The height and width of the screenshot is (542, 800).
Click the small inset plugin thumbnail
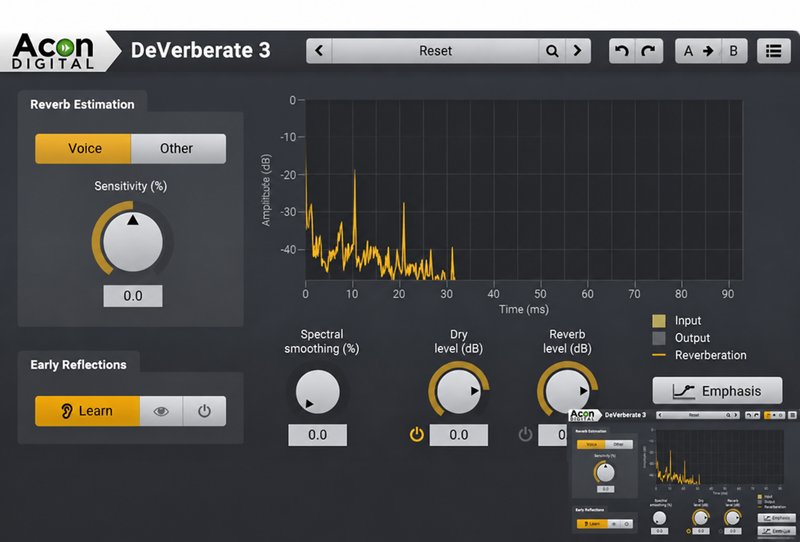(684, 474)
